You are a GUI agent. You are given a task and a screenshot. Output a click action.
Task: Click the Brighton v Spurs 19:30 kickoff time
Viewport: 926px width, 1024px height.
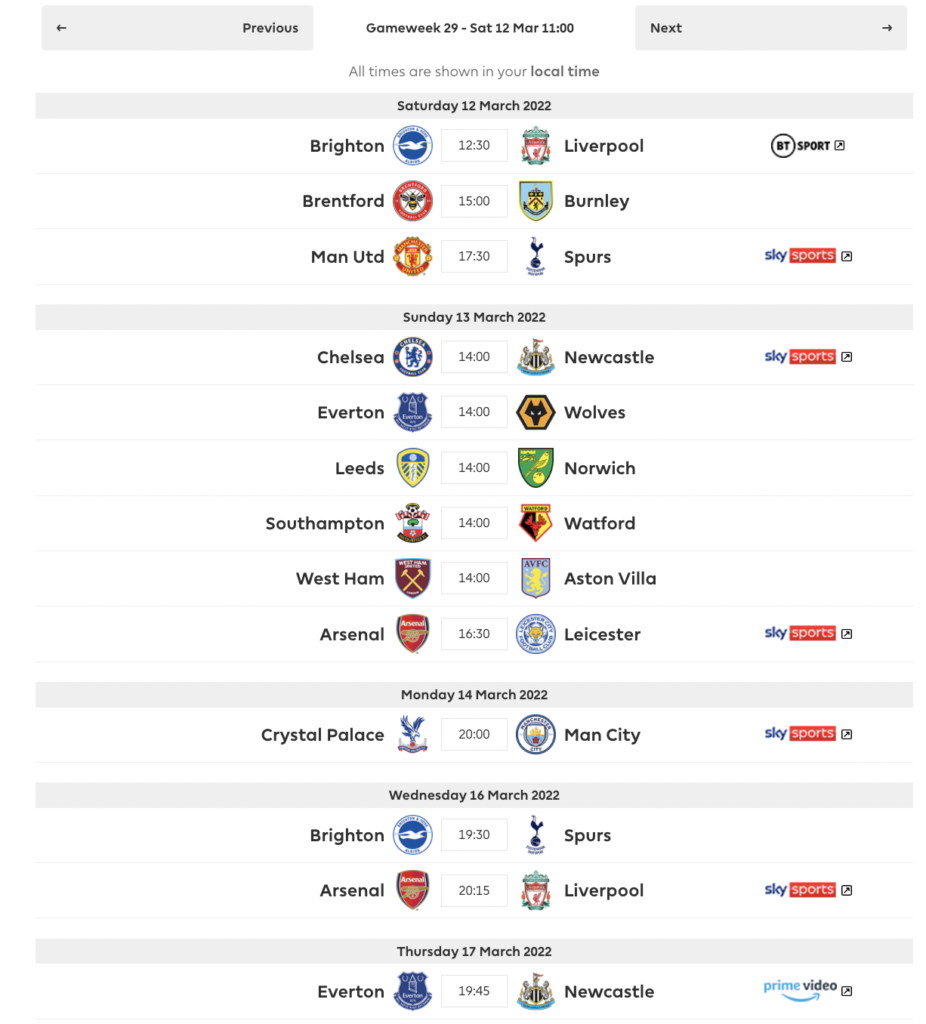[474, 835]
